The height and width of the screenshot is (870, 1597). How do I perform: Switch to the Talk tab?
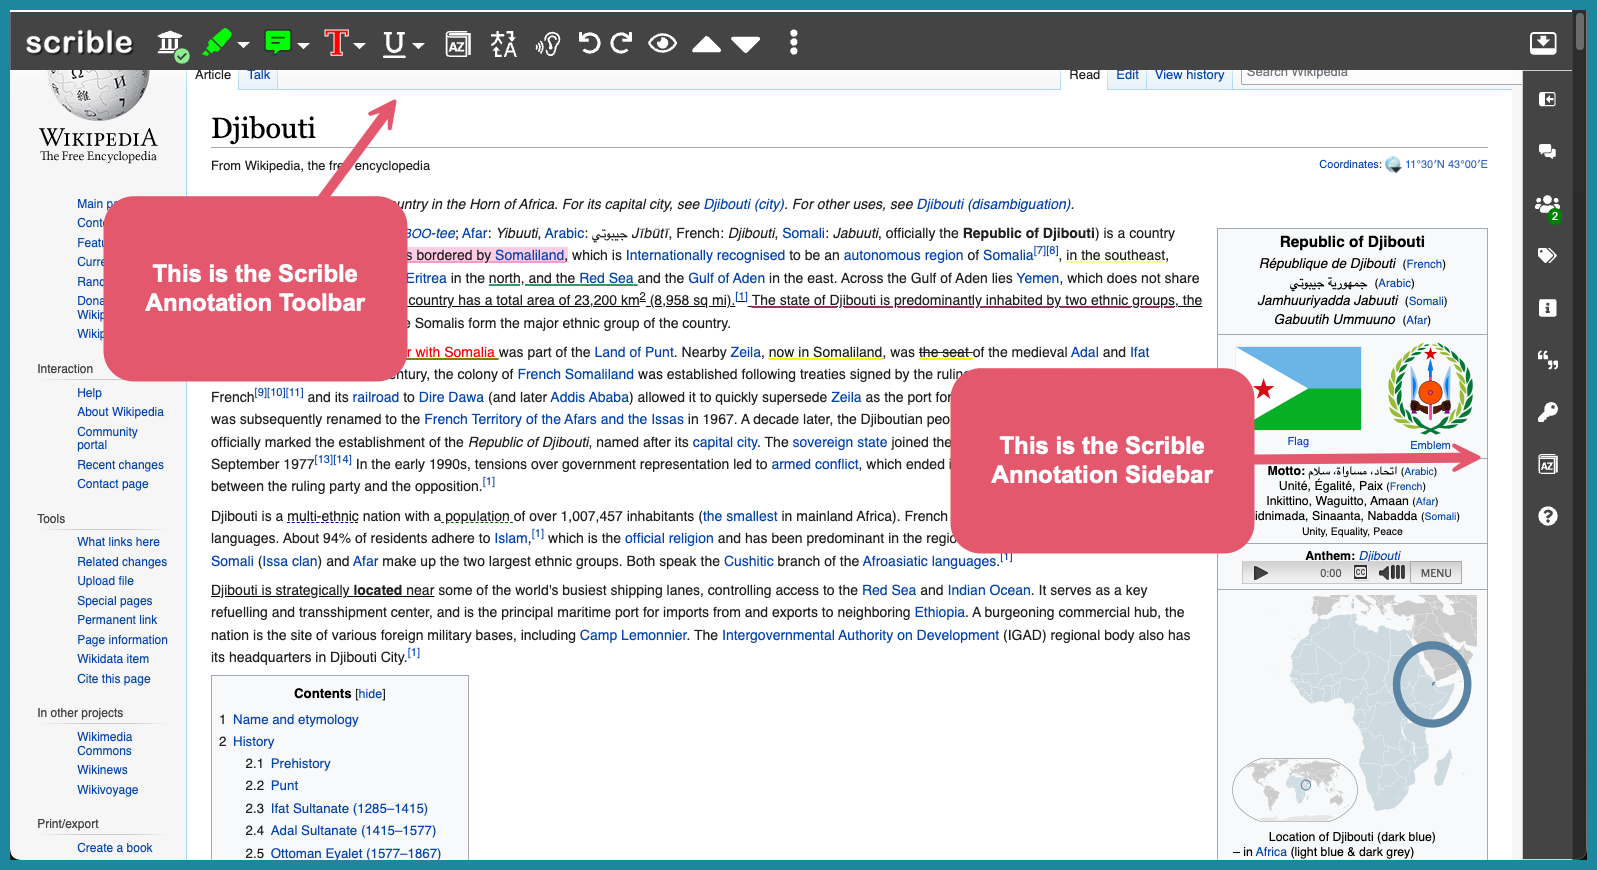[x=259, y=75]
